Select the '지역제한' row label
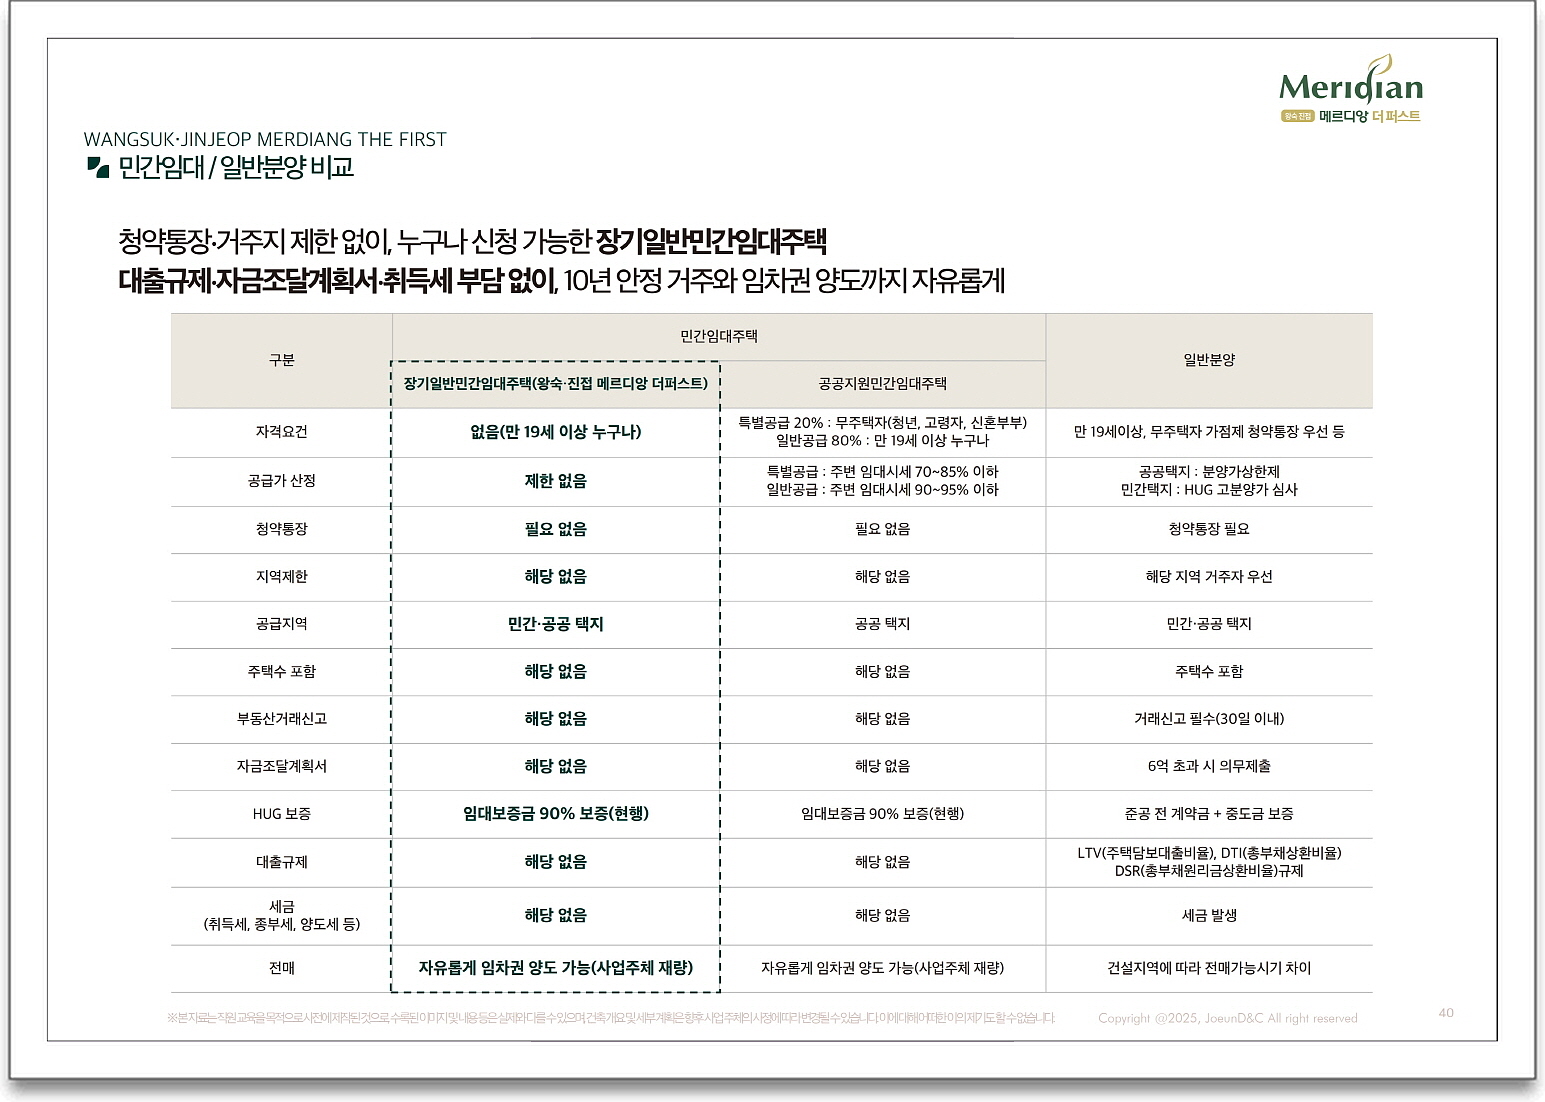This screenshot has height=1102, width=1545. pos(282,577)
